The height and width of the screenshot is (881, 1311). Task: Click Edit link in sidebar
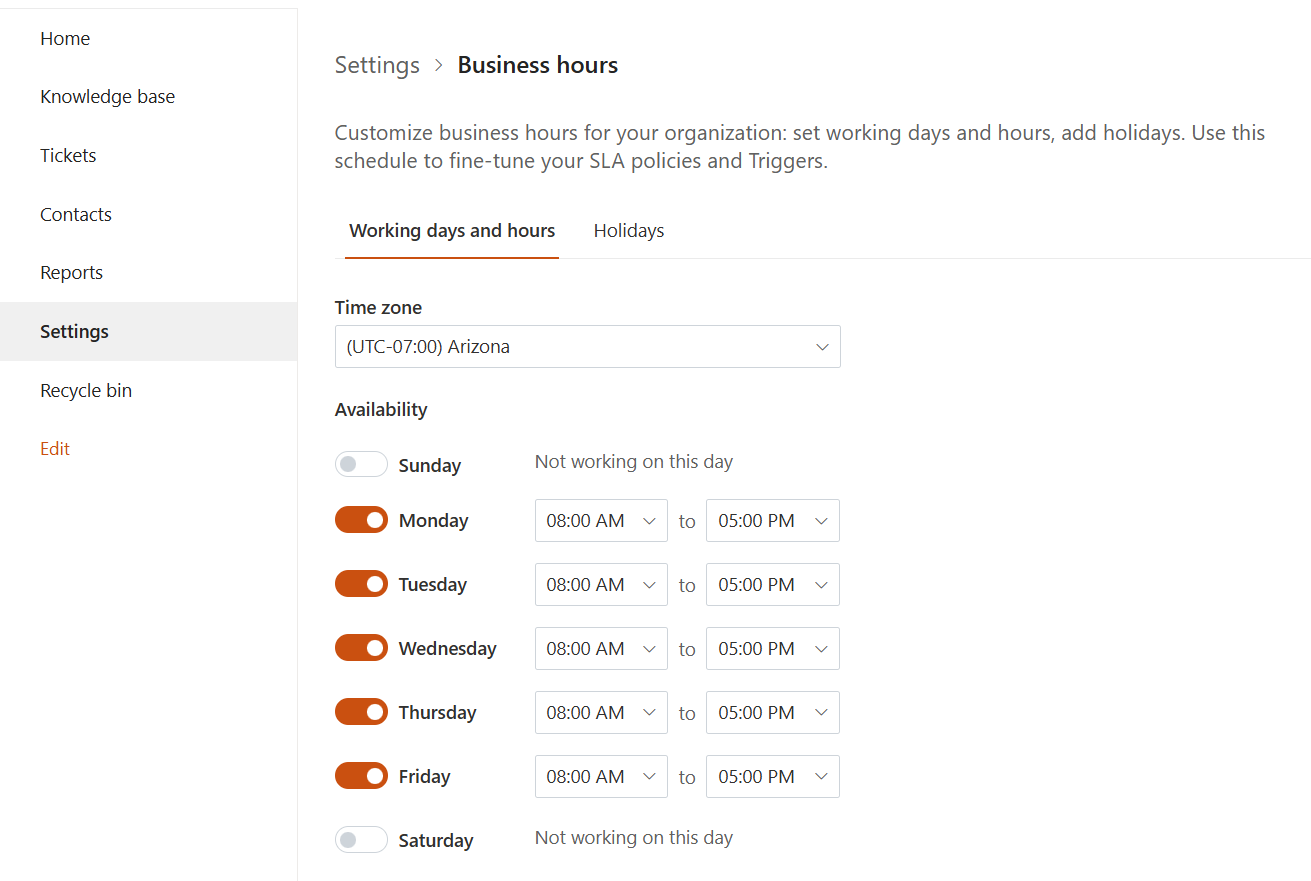click(x=55, y=449)
